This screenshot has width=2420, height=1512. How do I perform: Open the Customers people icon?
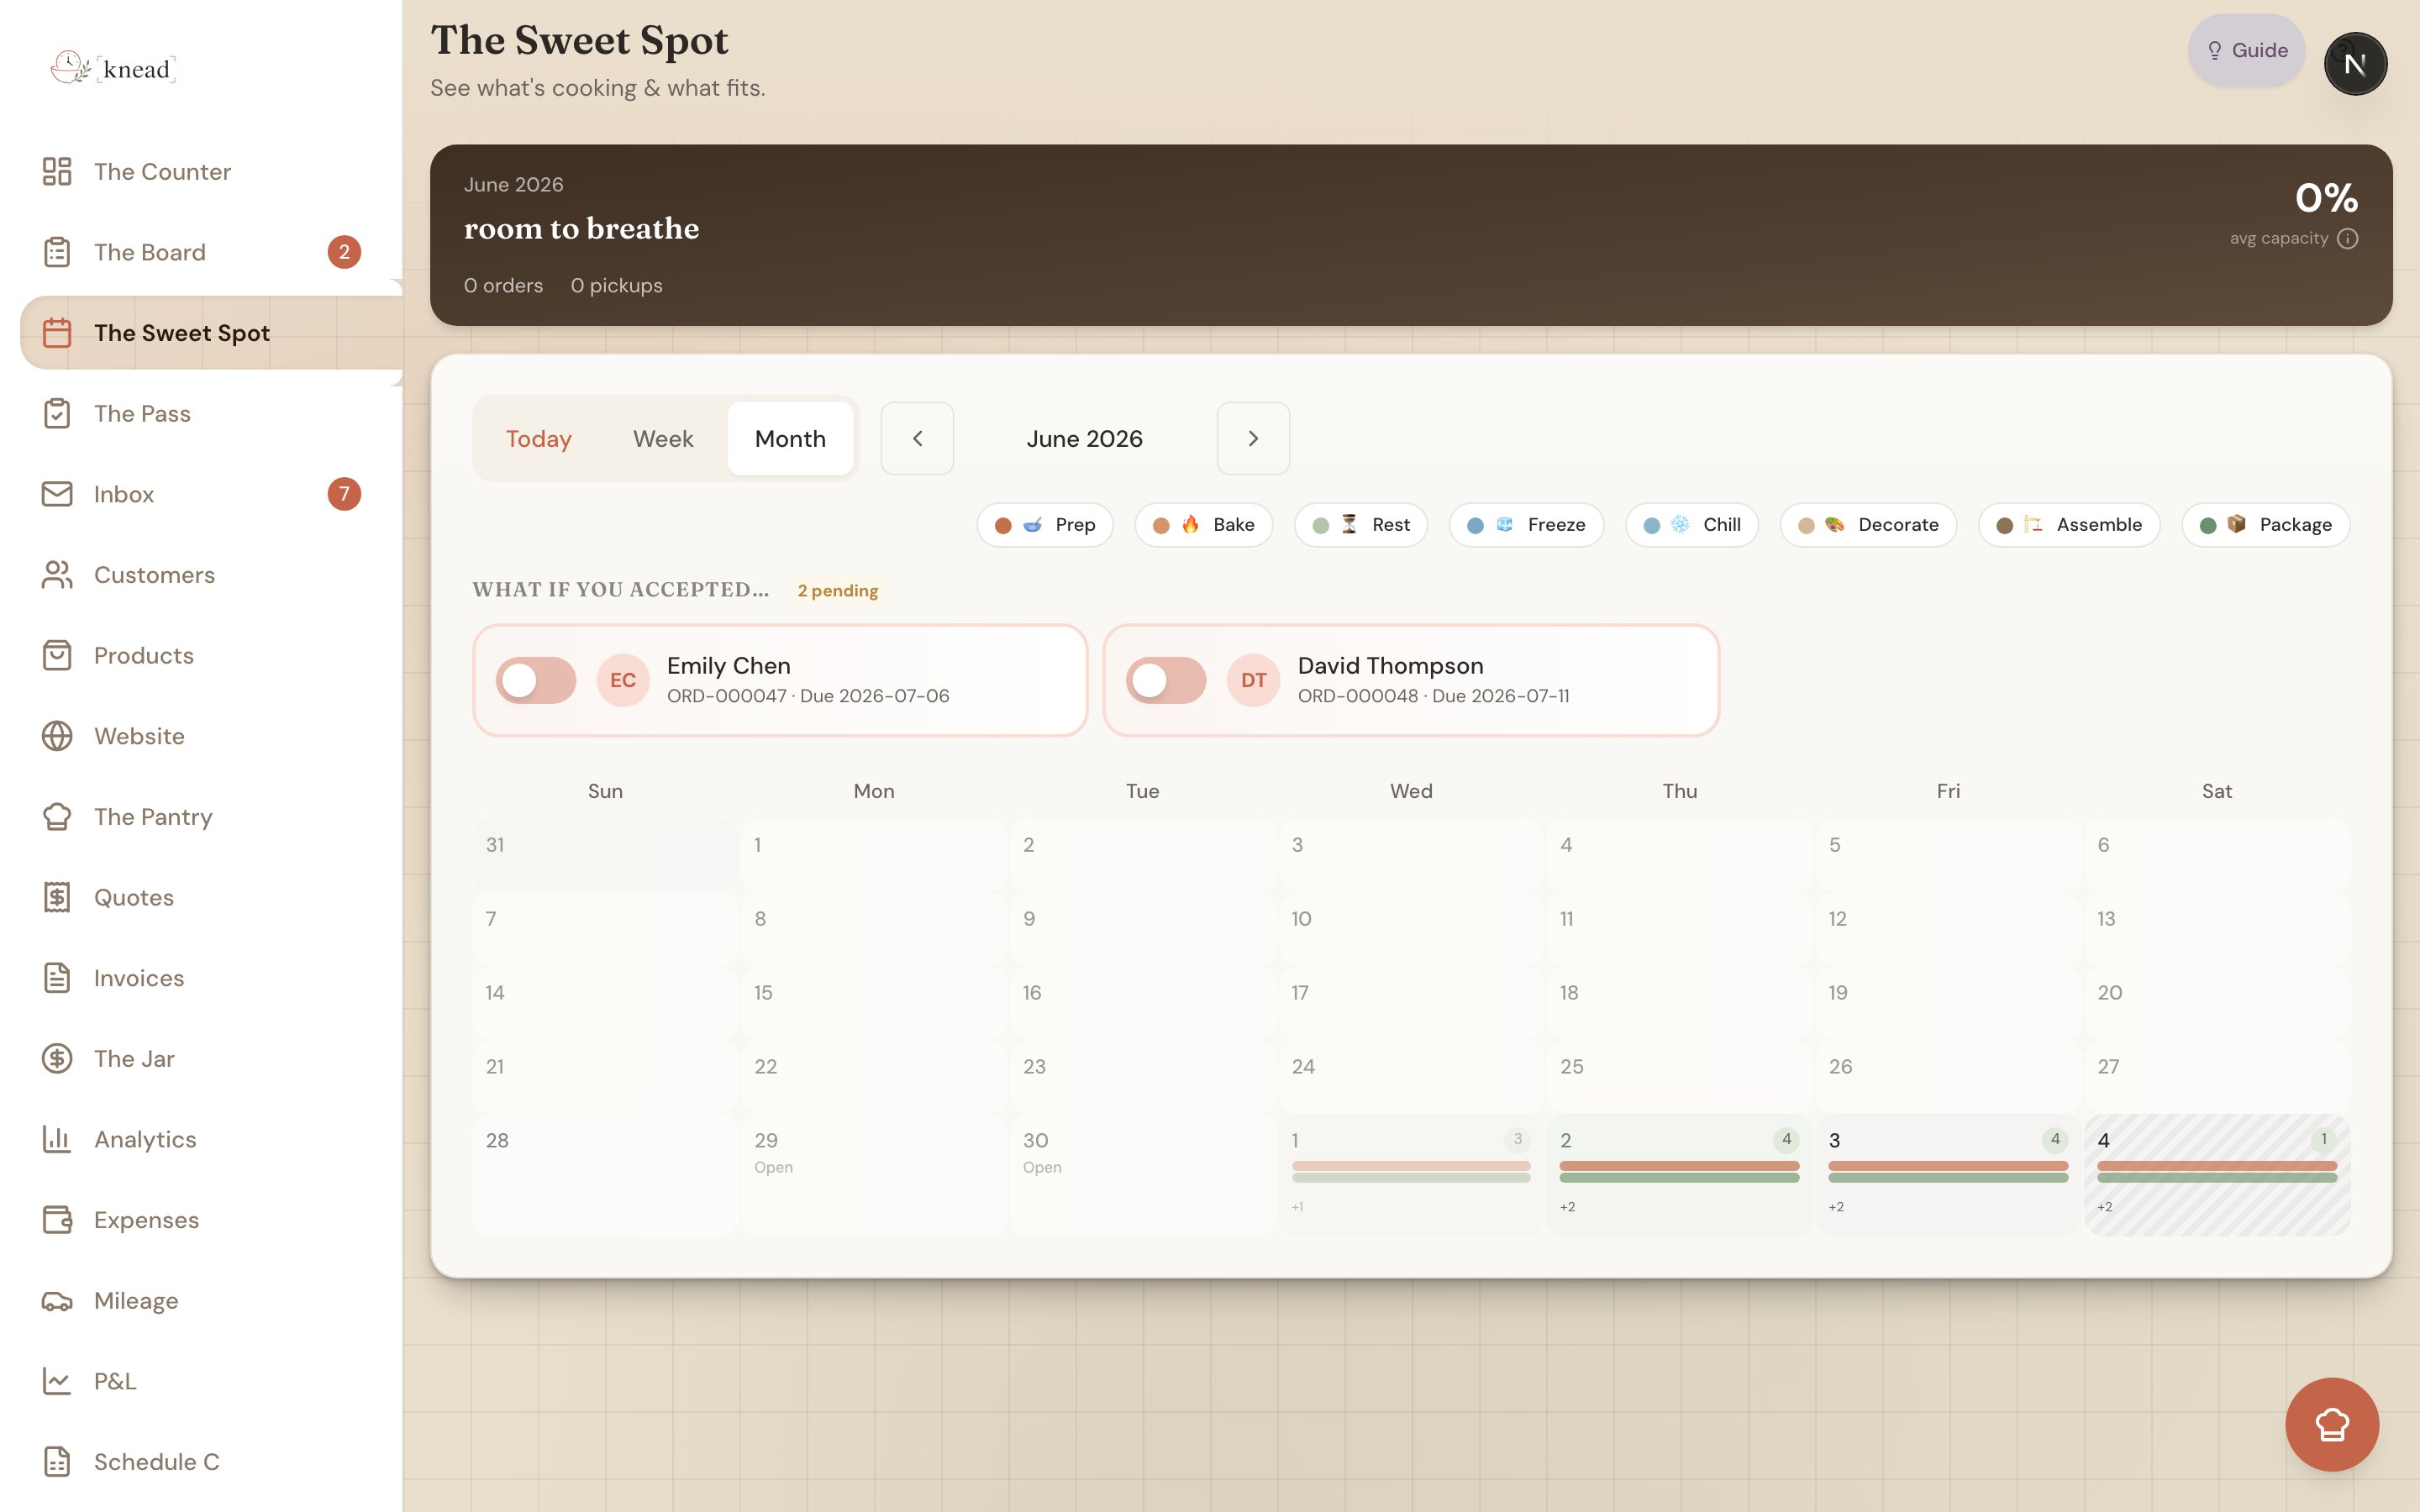[57, 575]
